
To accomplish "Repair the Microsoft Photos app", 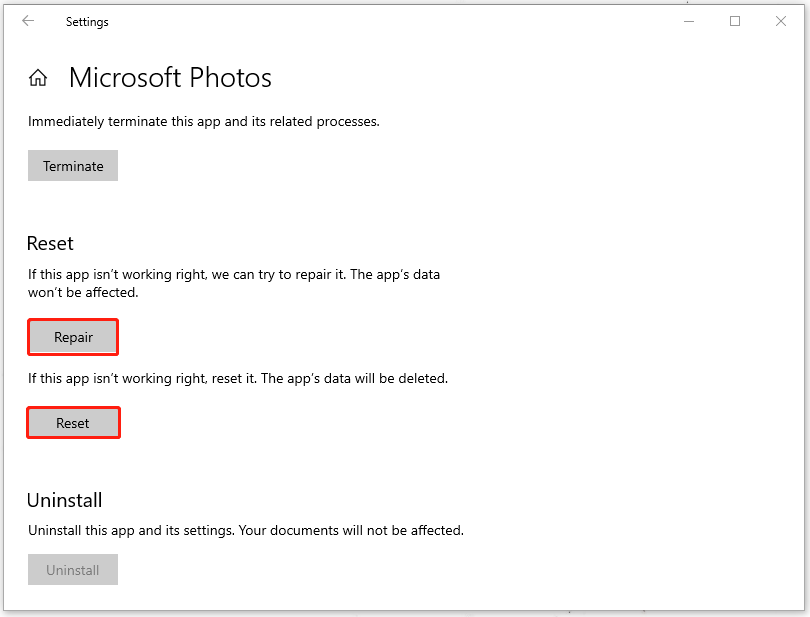I will pyautogui.click(x=73, y=337).
